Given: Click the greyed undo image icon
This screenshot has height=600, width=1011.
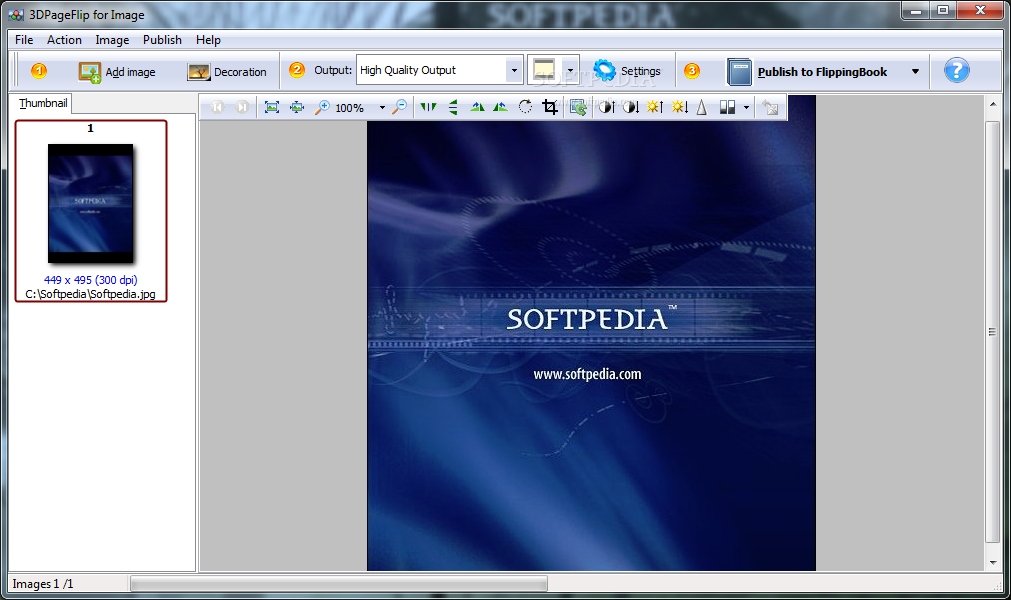Looking at the screenshot, I should click(x=771, y=107).
